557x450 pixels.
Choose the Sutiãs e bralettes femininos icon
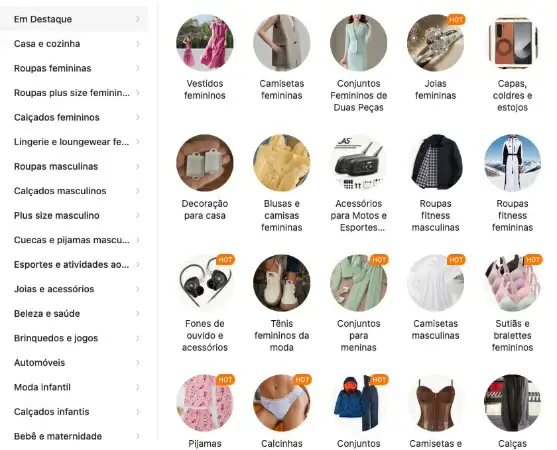pos(512,283)
